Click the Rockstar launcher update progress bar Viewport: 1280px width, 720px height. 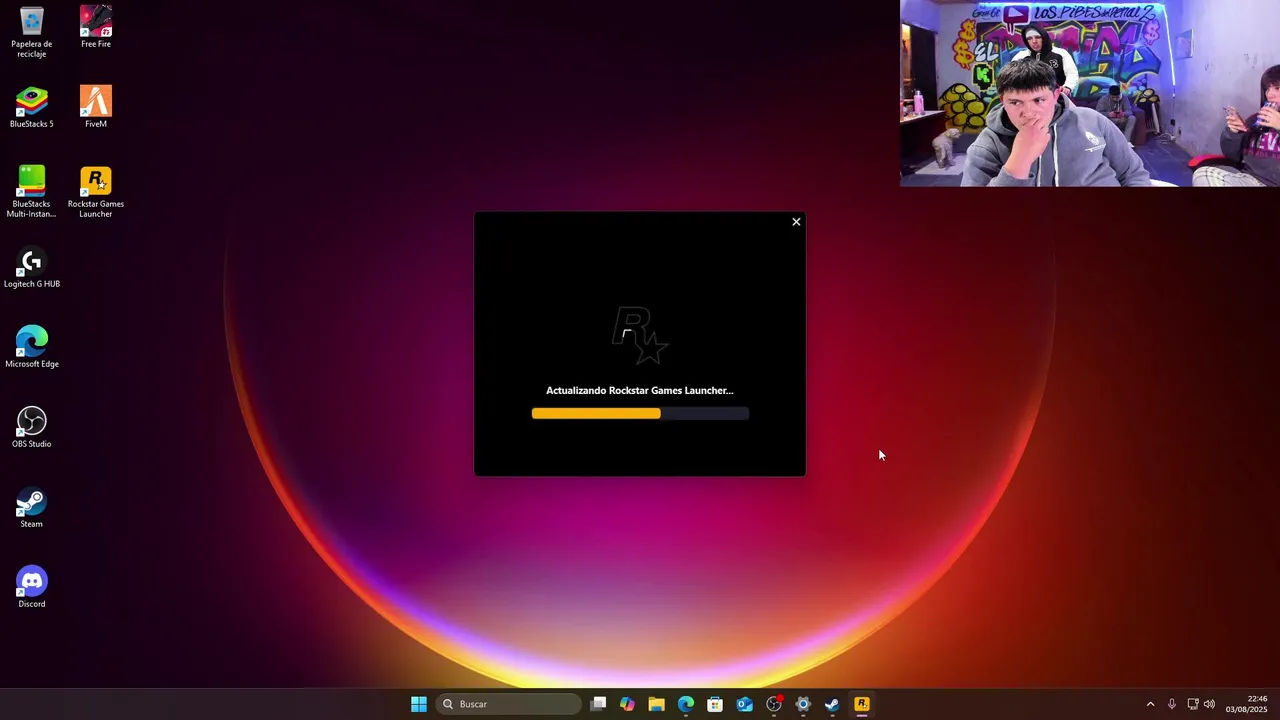pyautogui.click(x=640, y=413)
